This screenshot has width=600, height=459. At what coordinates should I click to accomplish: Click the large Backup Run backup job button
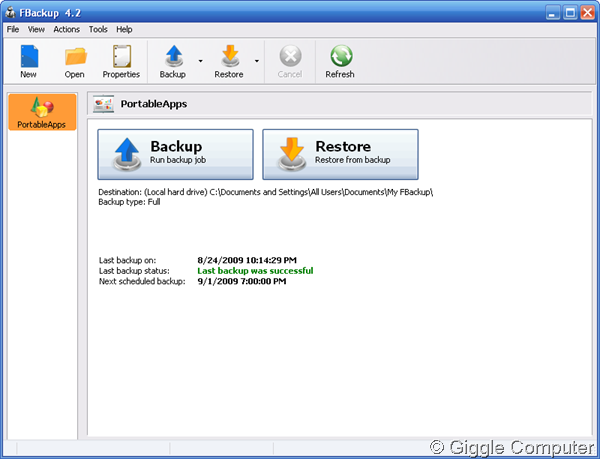tap(176, 154)
